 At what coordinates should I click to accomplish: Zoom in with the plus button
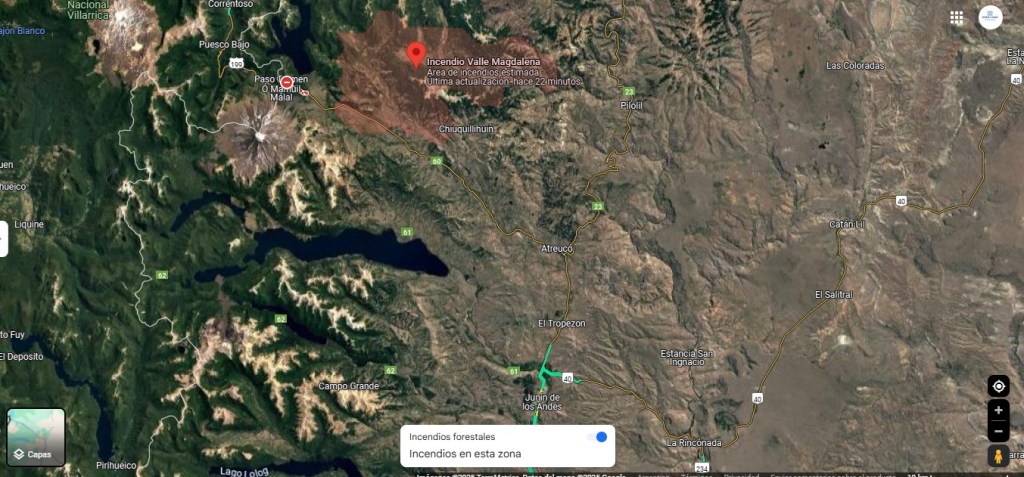pos(998,410)
